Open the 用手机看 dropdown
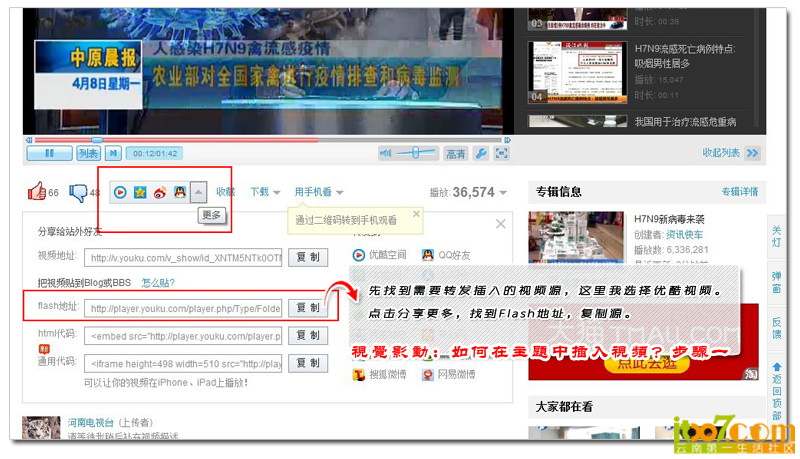The width and height of the screenshot is (800, 459). point(319,192)
